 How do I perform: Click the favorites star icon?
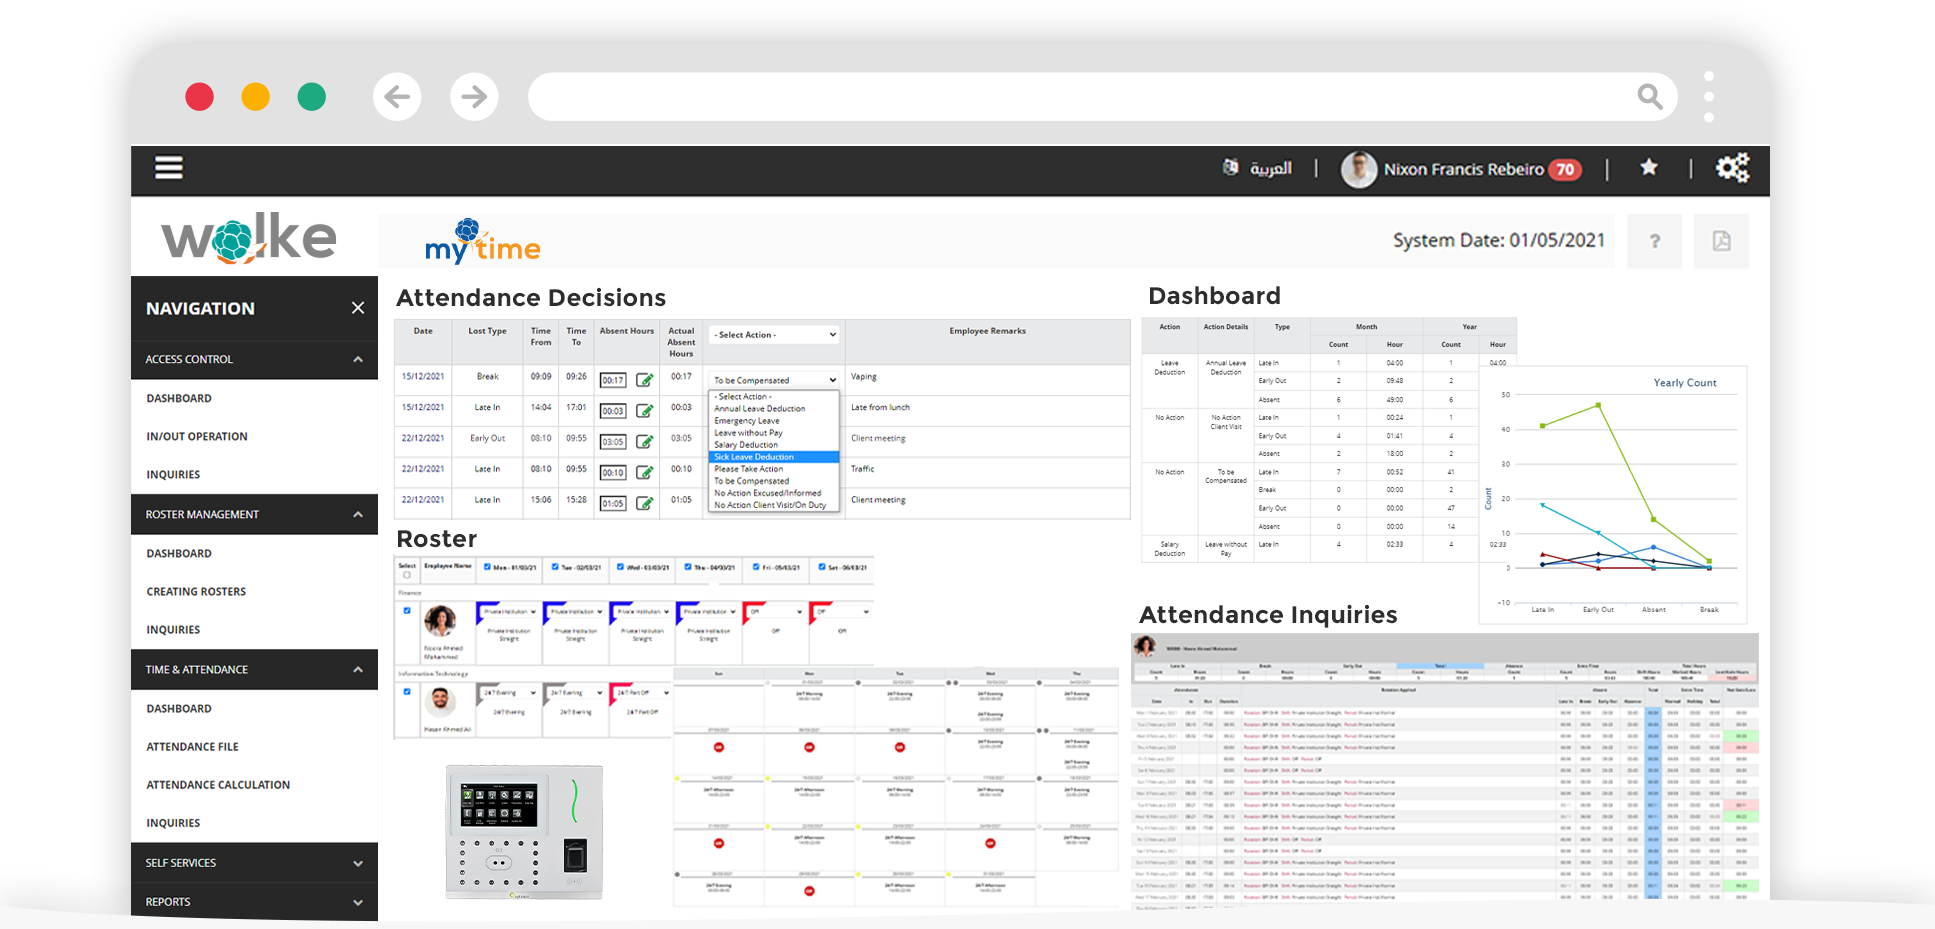coord(1648,168)
